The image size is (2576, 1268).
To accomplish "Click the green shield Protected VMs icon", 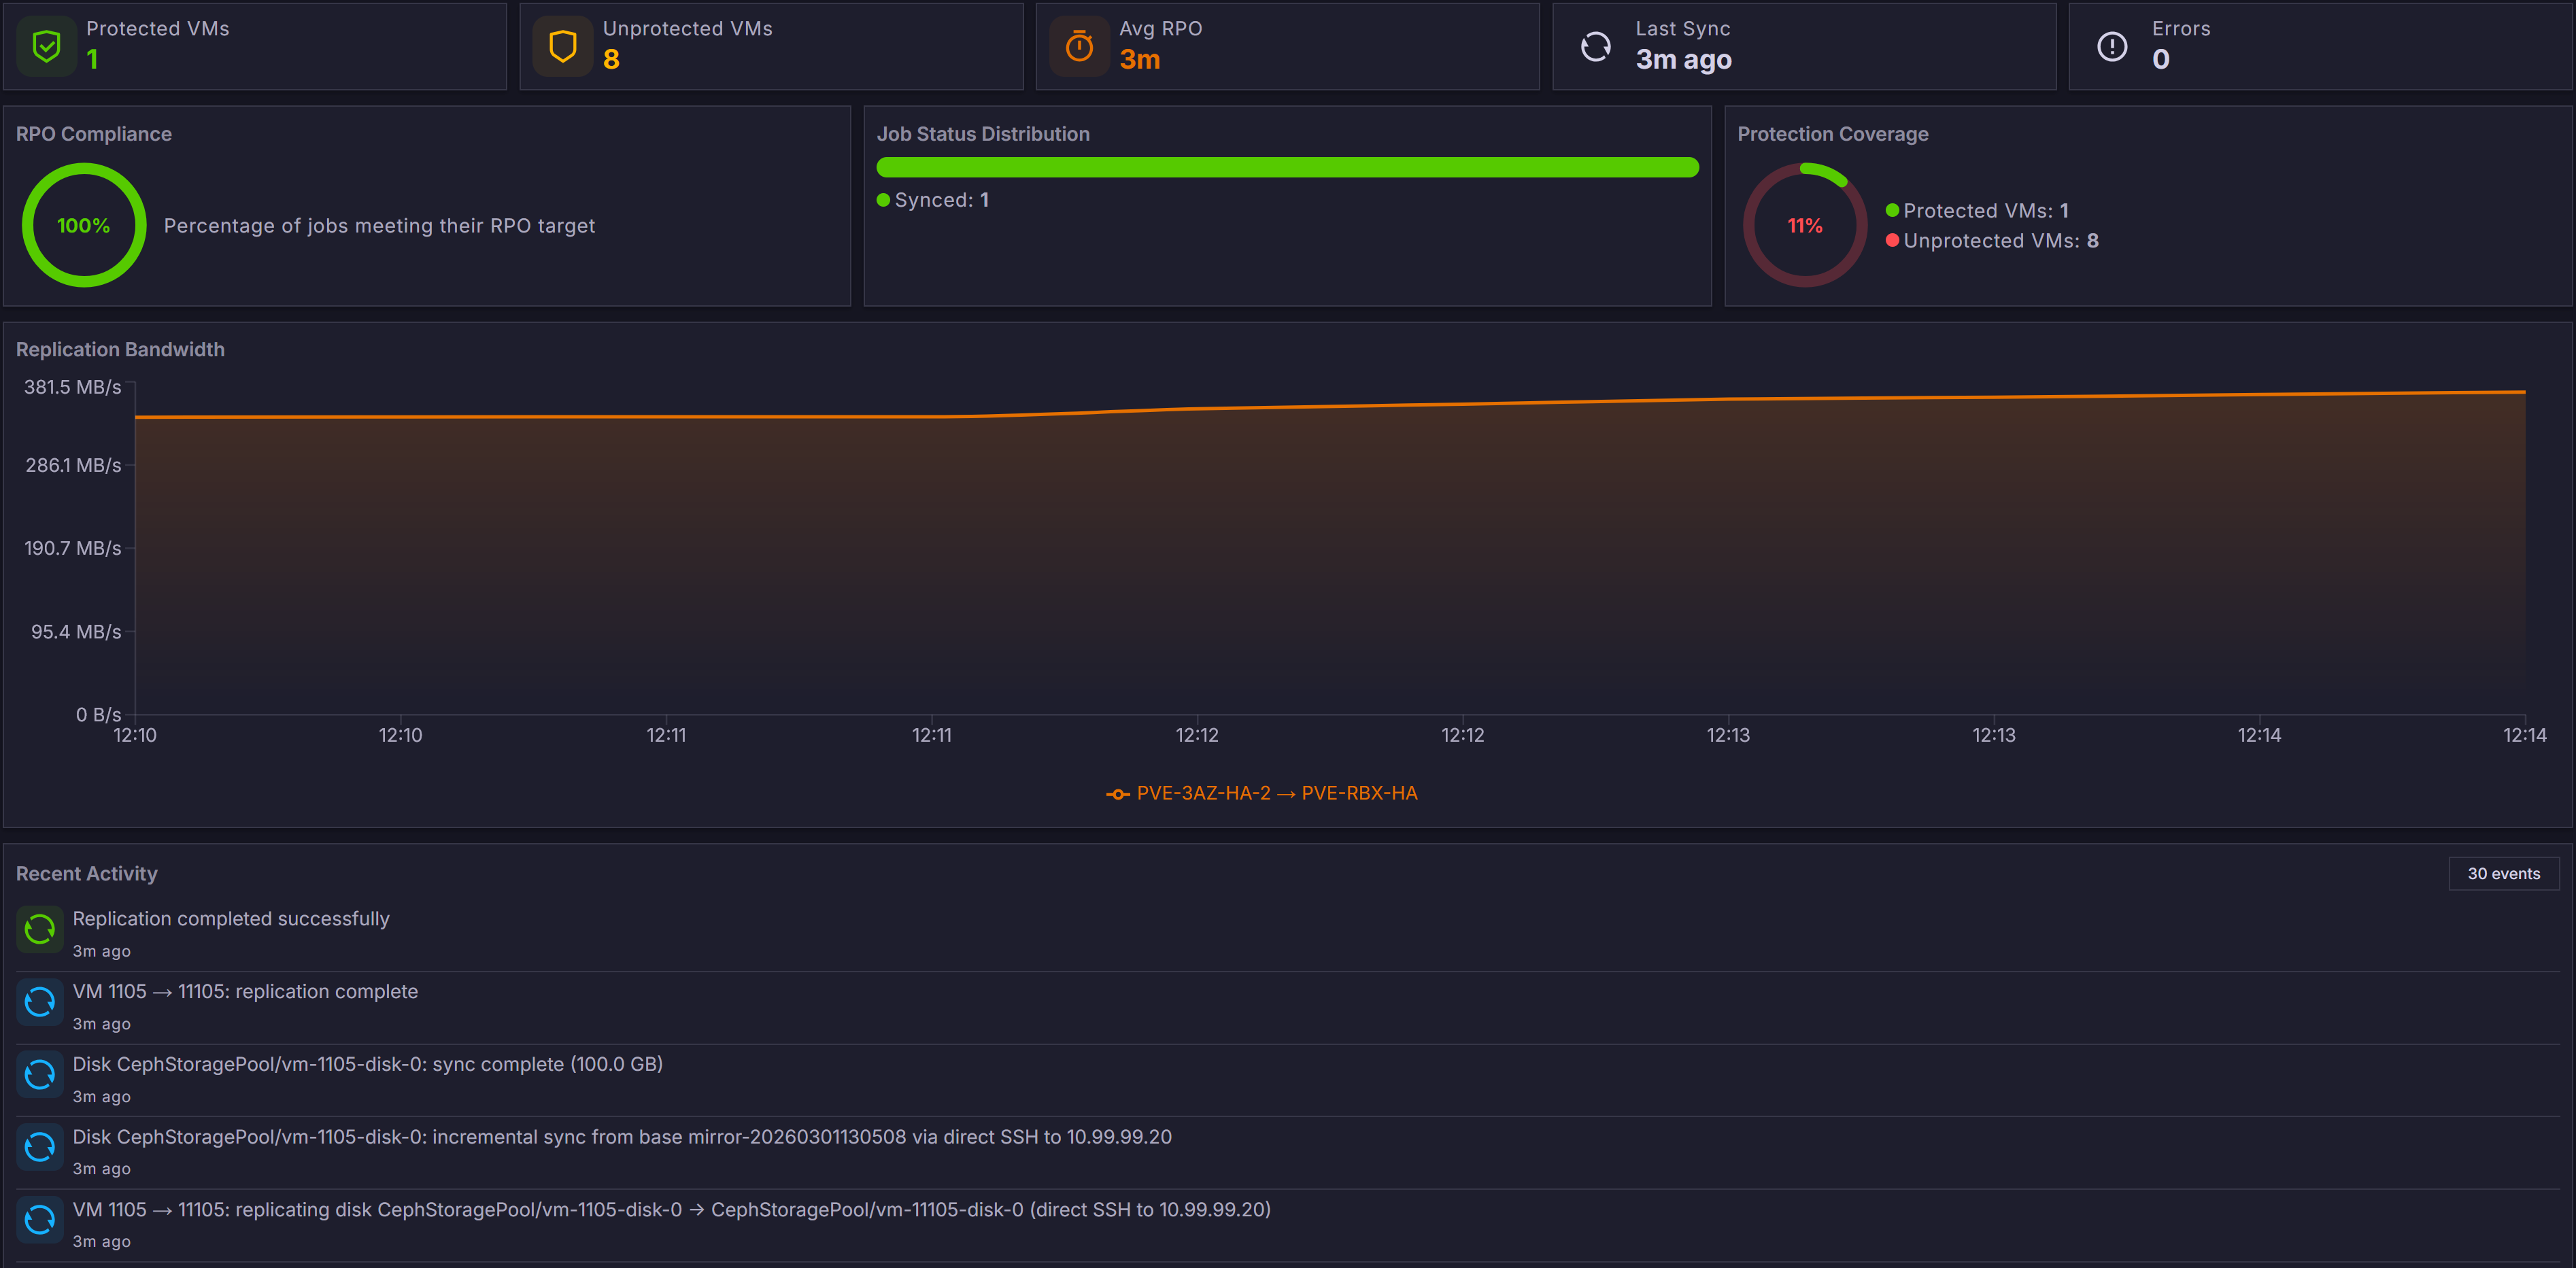I will [x=46, y=46].
